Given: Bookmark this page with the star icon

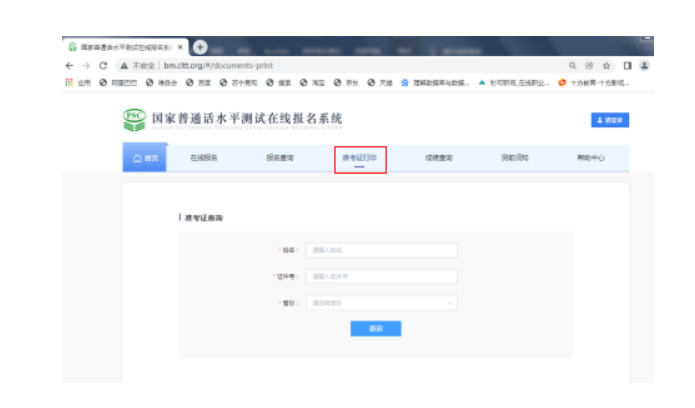Looking at the screenshot, I should [x=606, y=66].
